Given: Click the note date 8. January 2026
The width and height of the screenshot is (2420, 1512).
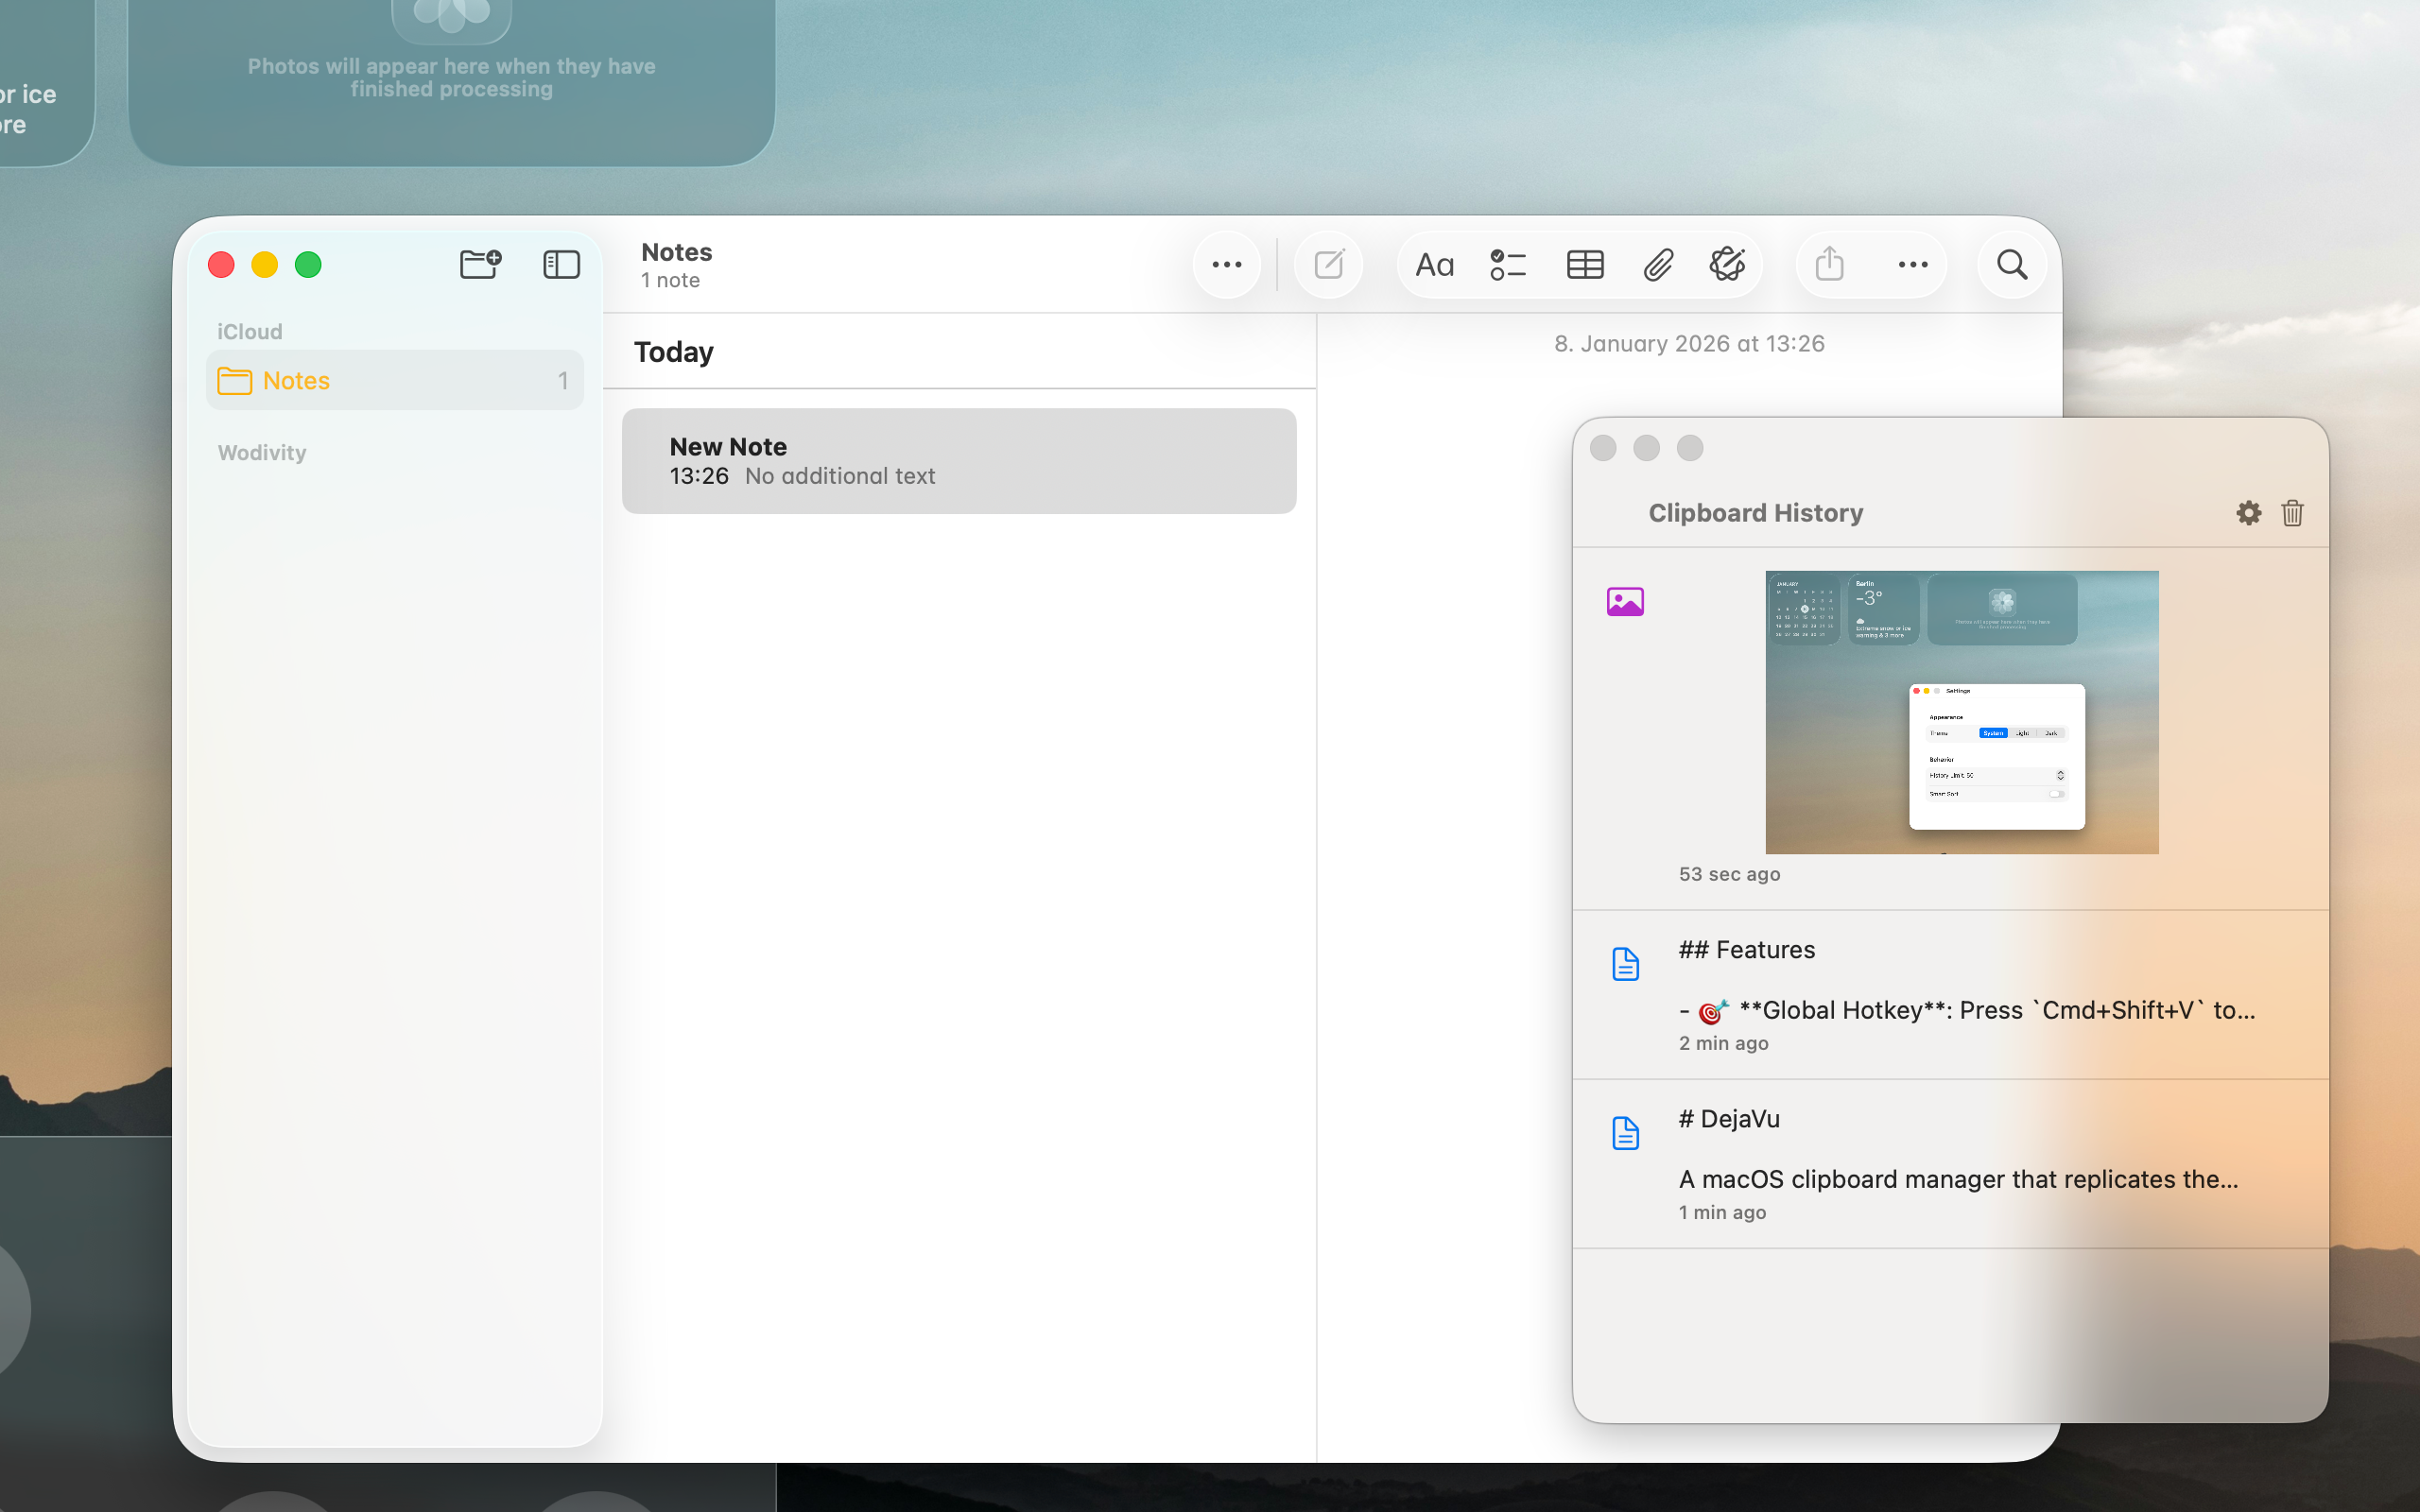Looking at the screenshot, I should coord(1689,344).
